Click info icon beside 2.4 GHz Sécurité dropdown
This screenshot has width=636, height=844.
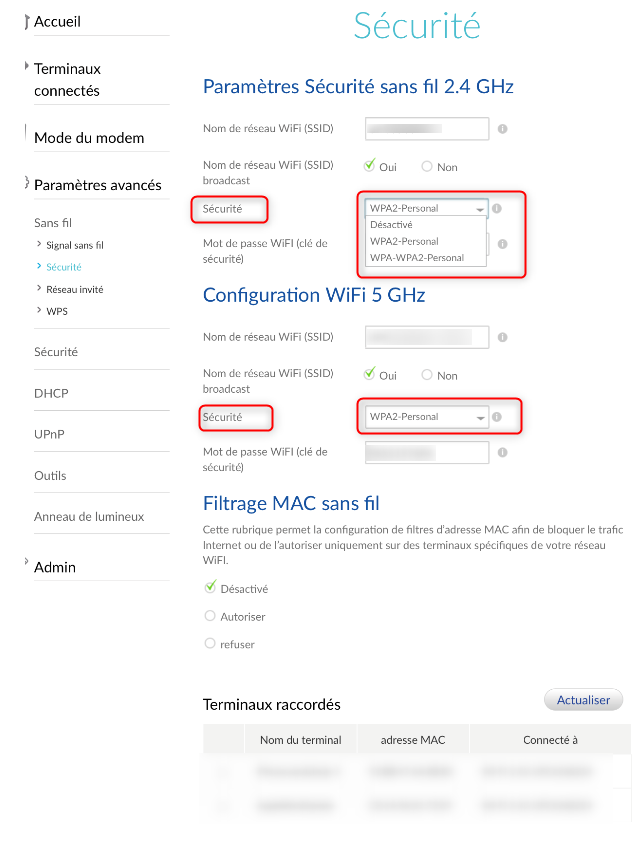pyautogui.click(x=497, y=208)
